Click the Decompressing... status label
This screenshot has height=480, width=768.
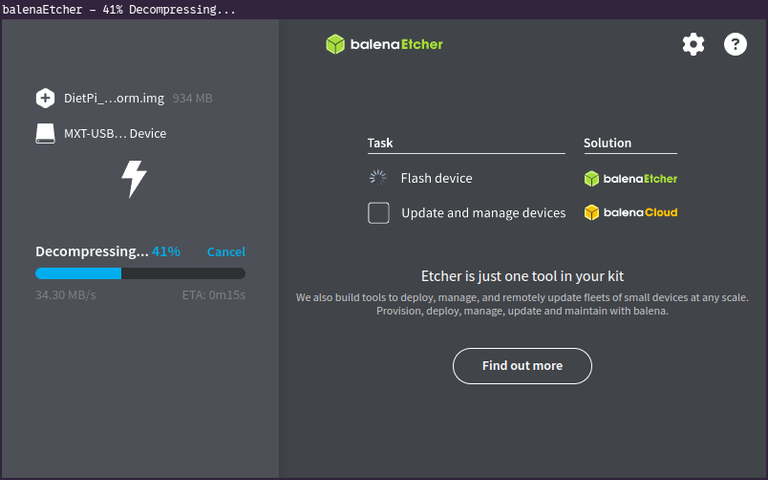(x=92, y=252)
